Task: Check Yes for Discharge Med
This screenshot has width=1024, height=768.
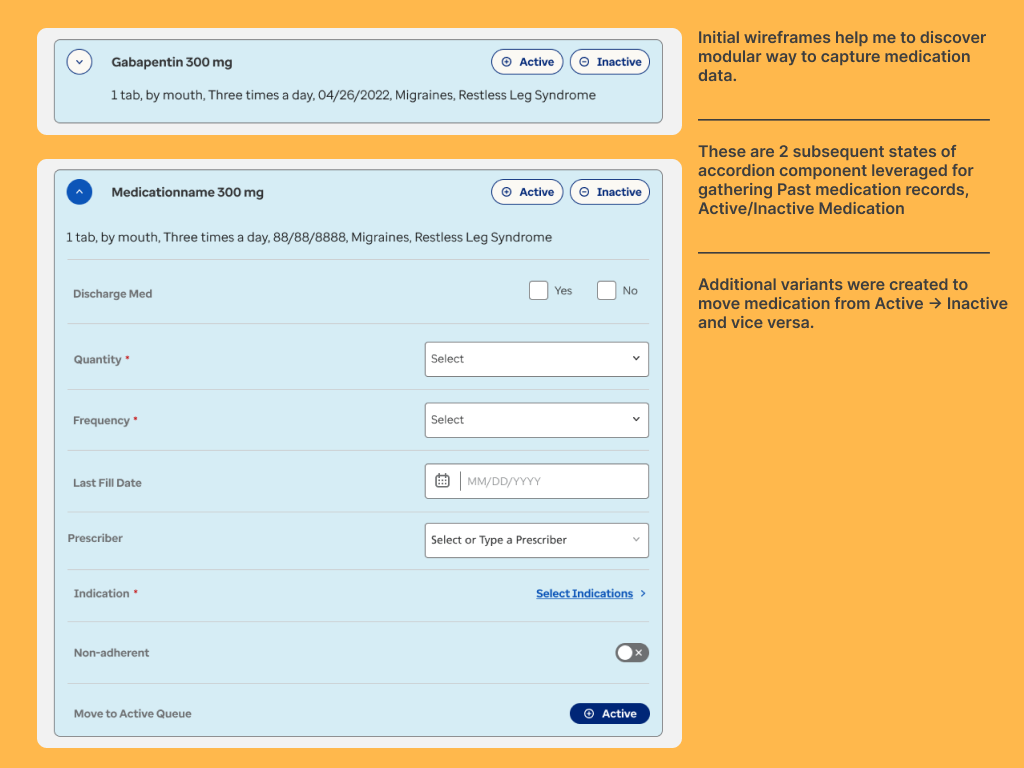Action: pos(538,291)
